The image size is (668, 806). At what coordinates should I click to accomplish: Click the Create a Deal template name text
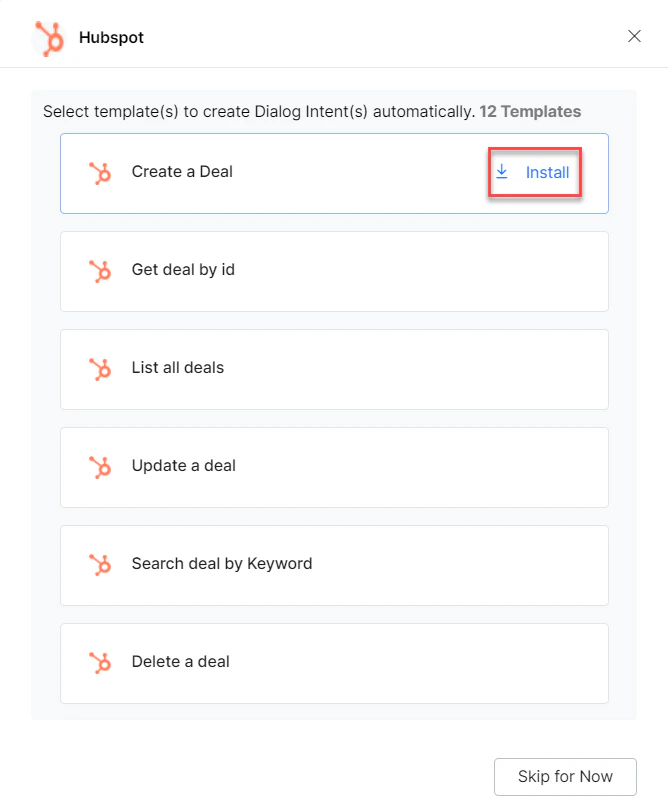click(x=182, y=172)
